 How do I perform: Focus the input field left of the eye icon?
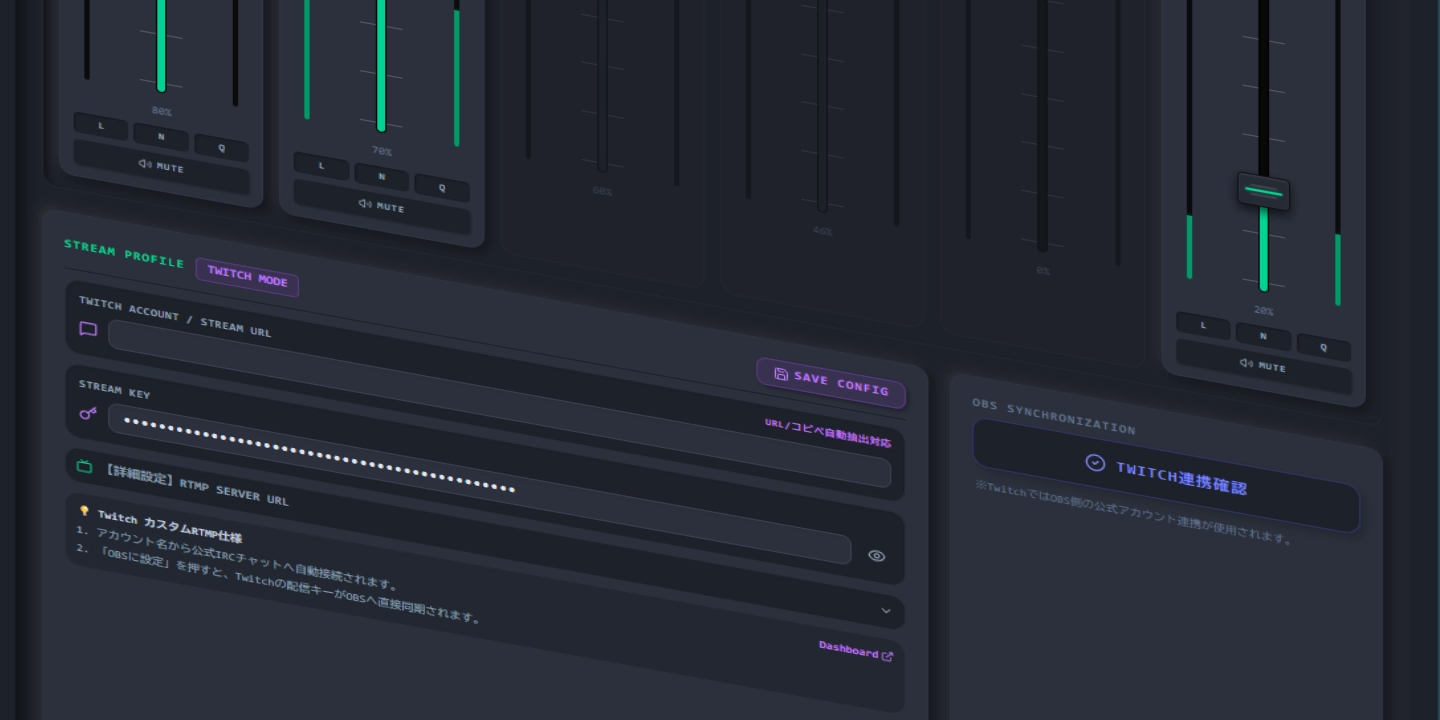tap(480, 483)
